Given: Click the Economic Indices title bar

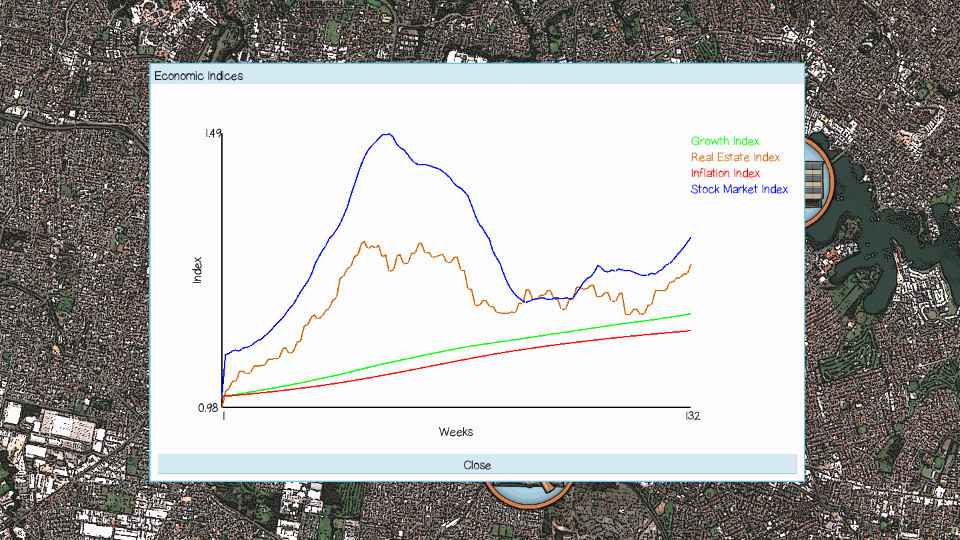Looking at the screenshot, I should click(x=477, y=75).
